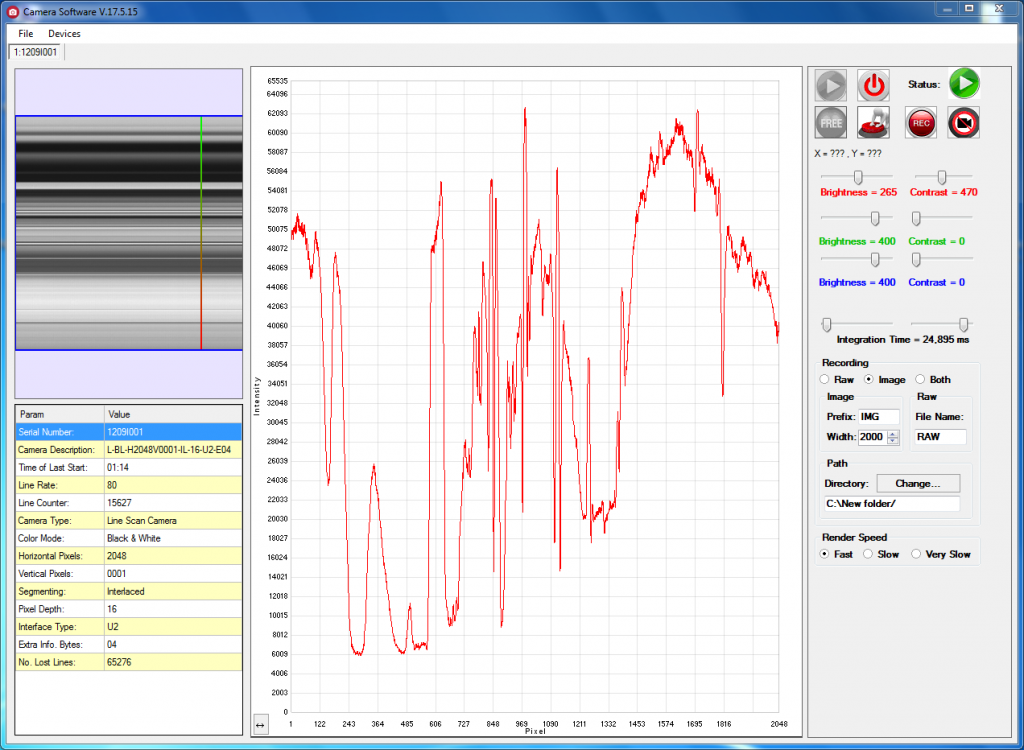This screenshot has width=1024, height=750.
Task: Select Raw recording radio button
Action: 825,379
